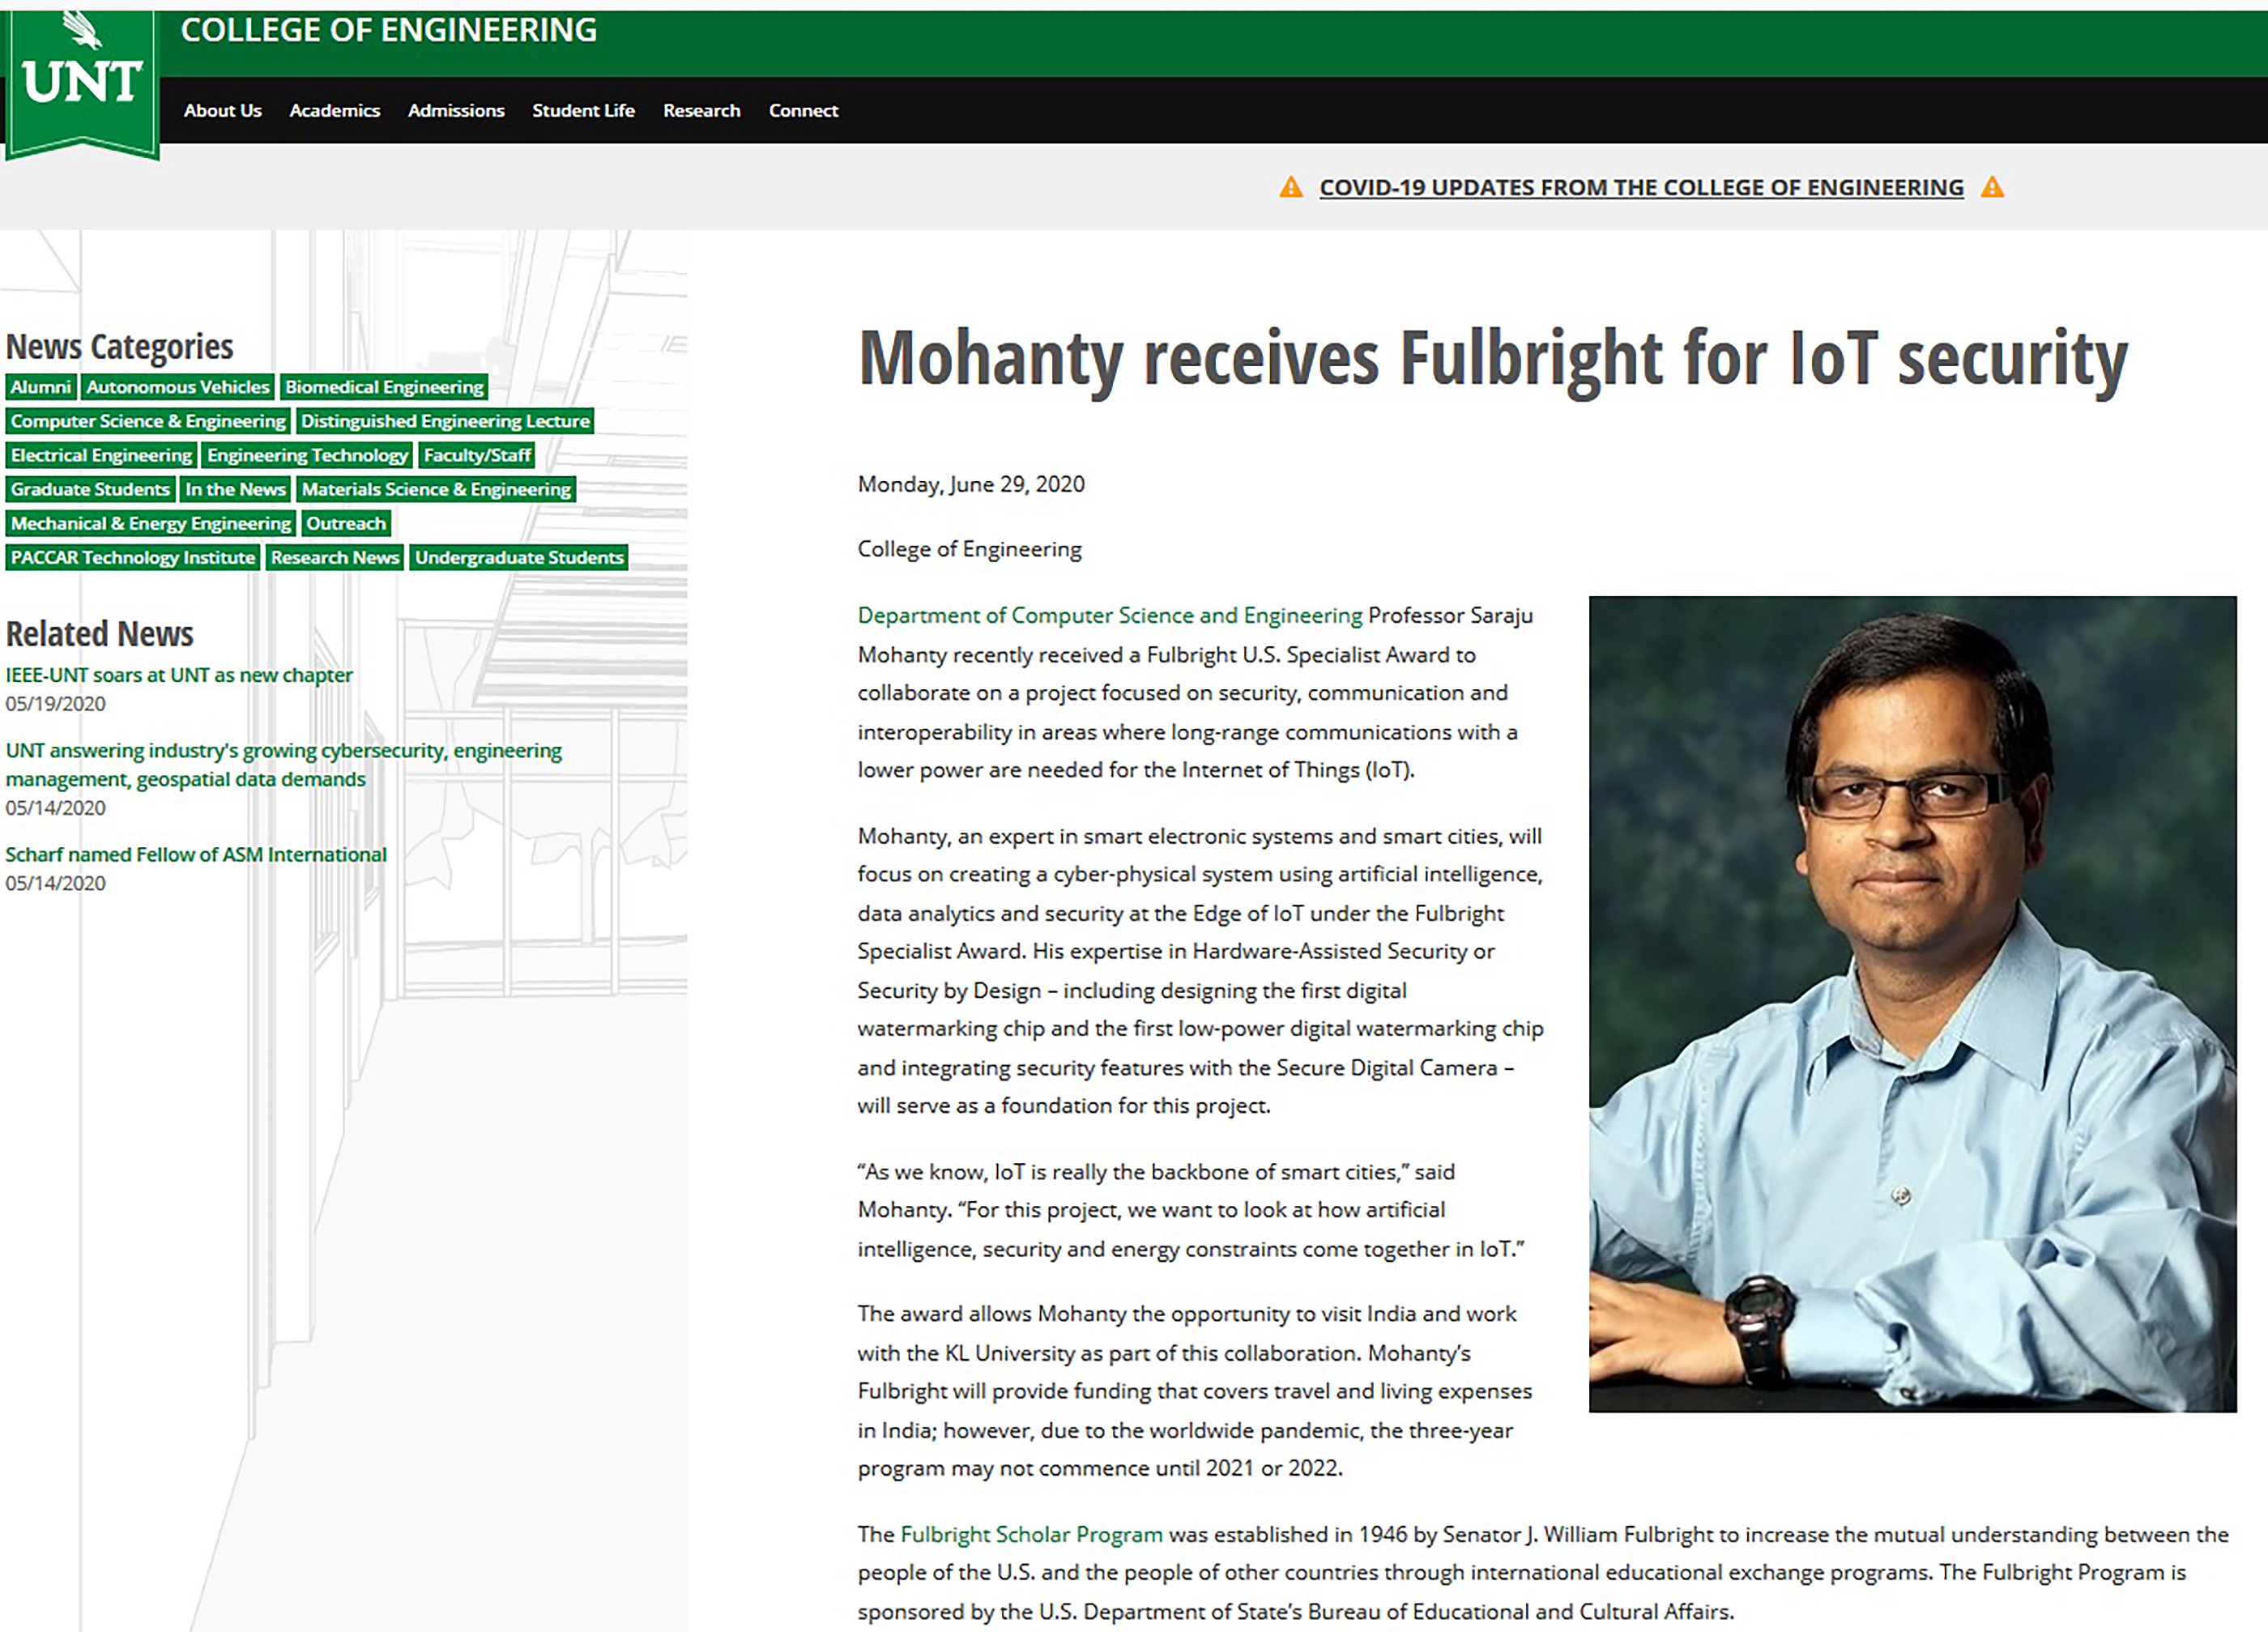Click the College of Engineering byline text
The image size is (2268, 1632).
click(969, 550)
